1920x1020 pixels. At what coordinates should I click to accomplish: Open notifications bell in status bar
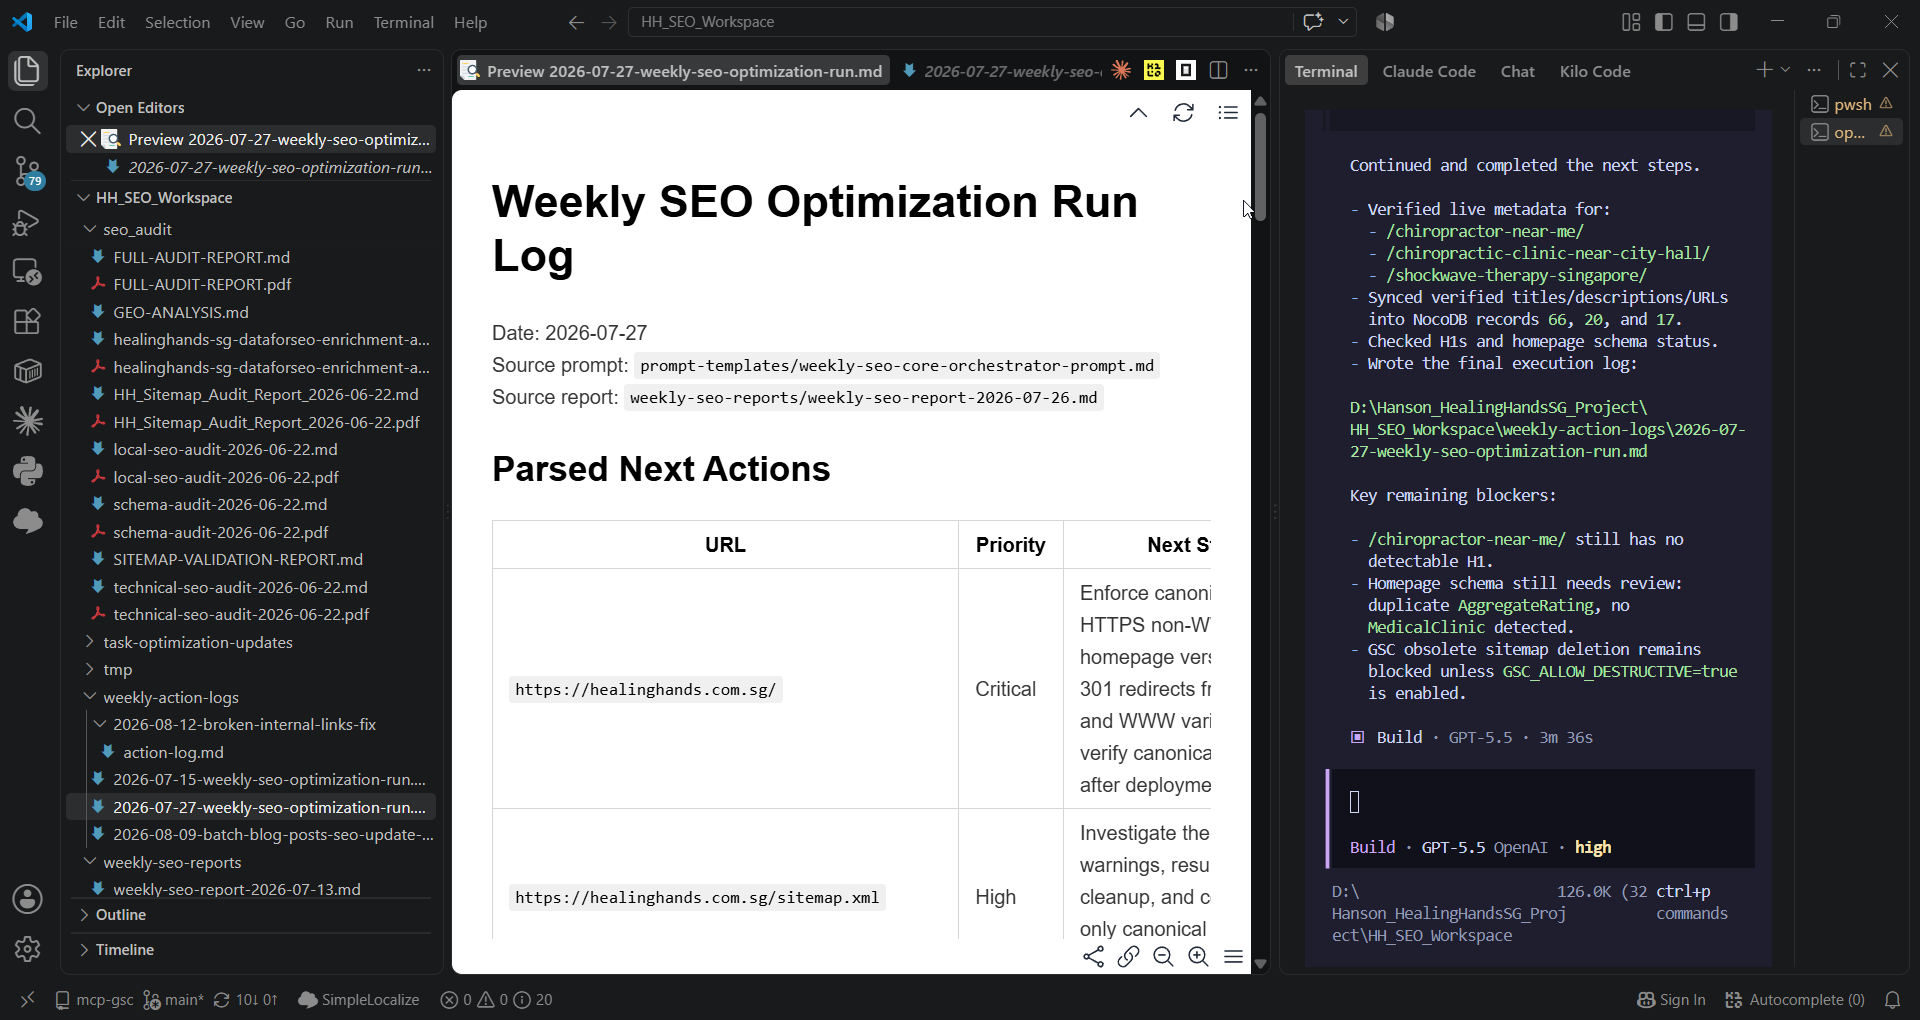click(1892, 999)
